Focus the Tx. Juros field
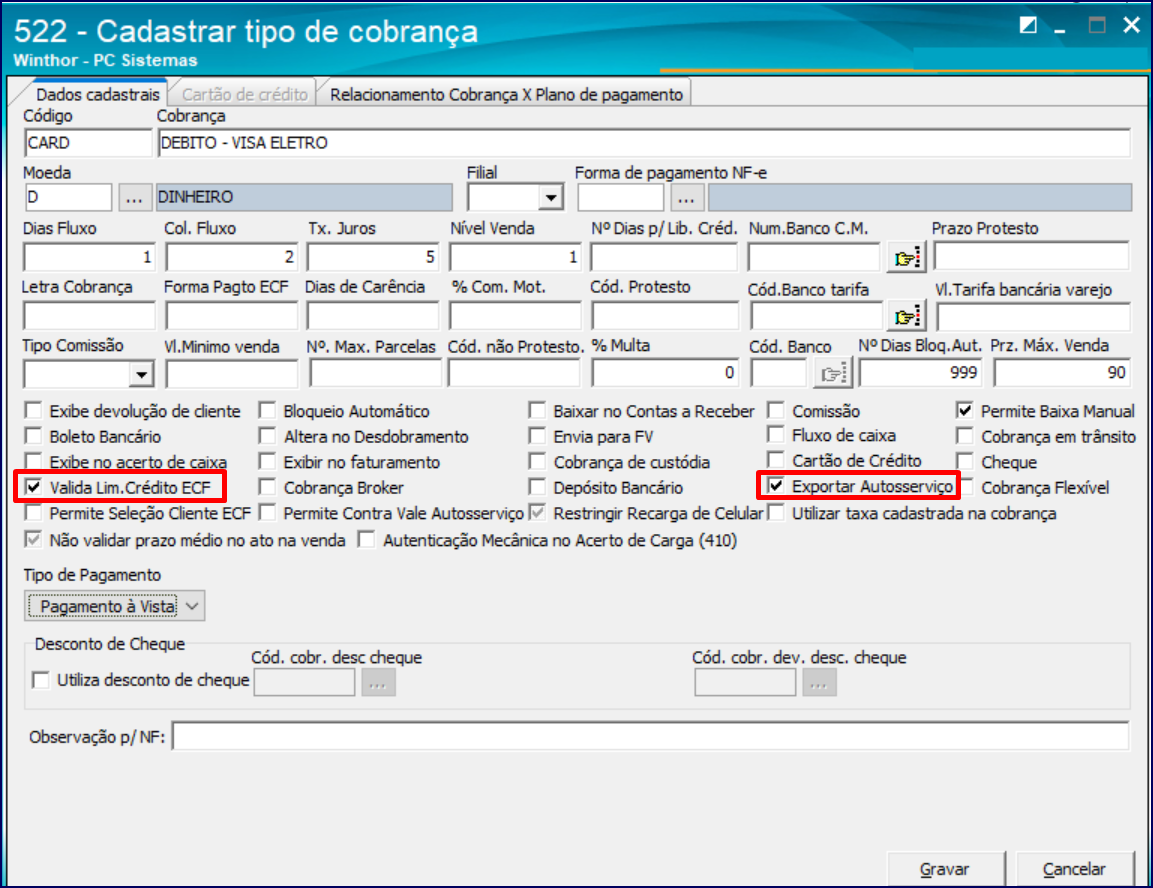This screenshot has height=888, width=1153. [x=373, y=257]
